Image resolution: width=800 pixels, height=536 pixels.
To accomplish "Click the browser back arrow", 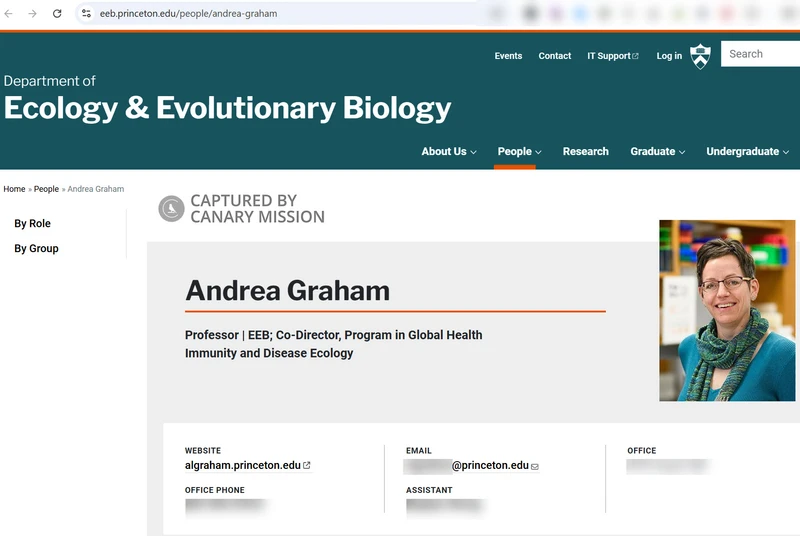I will point(10,14).
